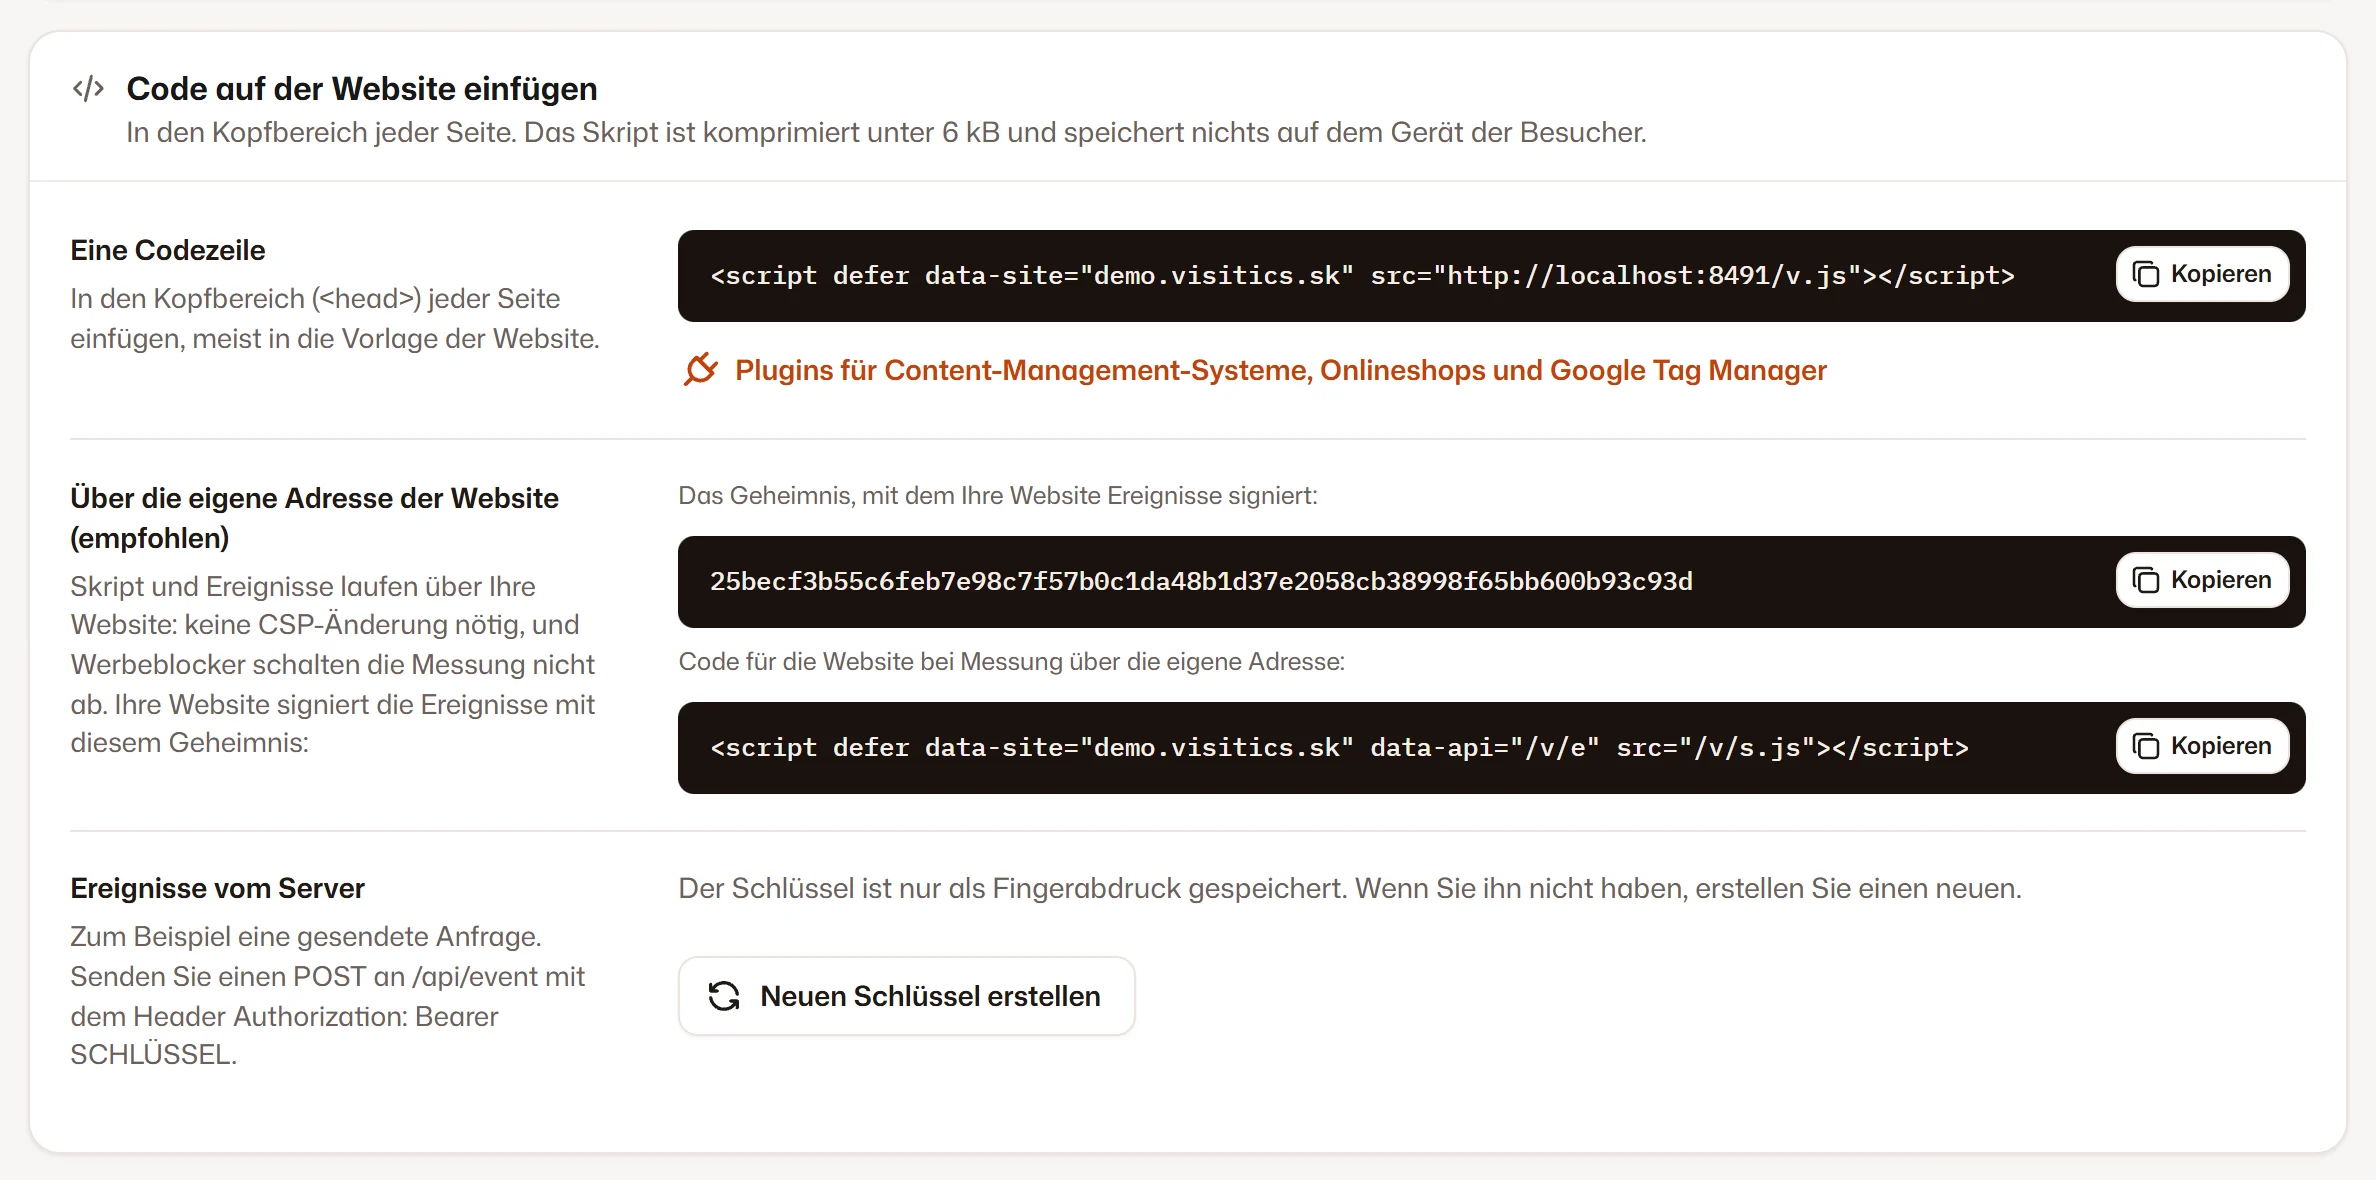Copy the signing secret hash
This screenshot has width=2376, height=1180.
2202,580
